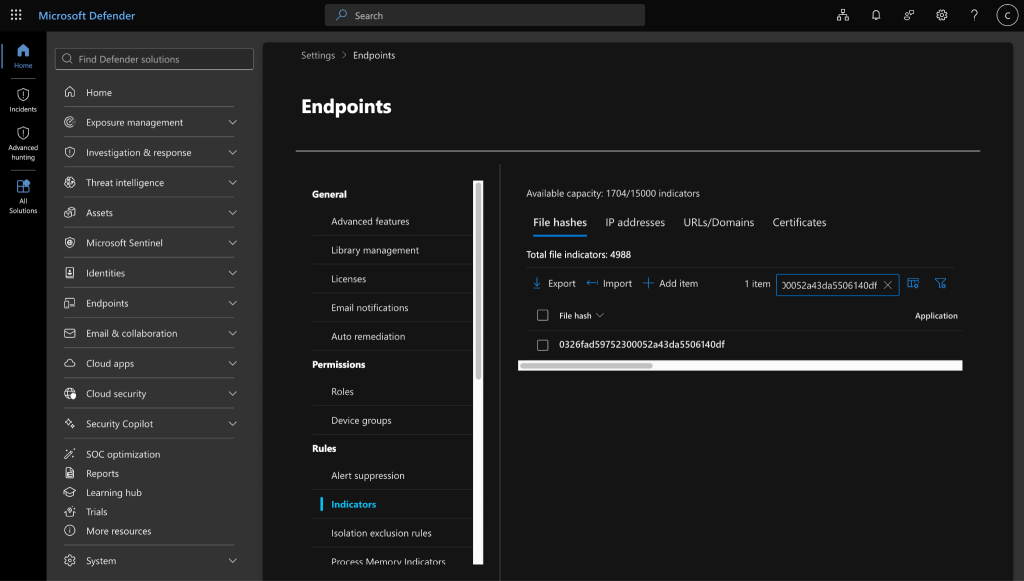The image size is (1024, 581).
Task: Expand the System chevron
Action: click(232, 560)
